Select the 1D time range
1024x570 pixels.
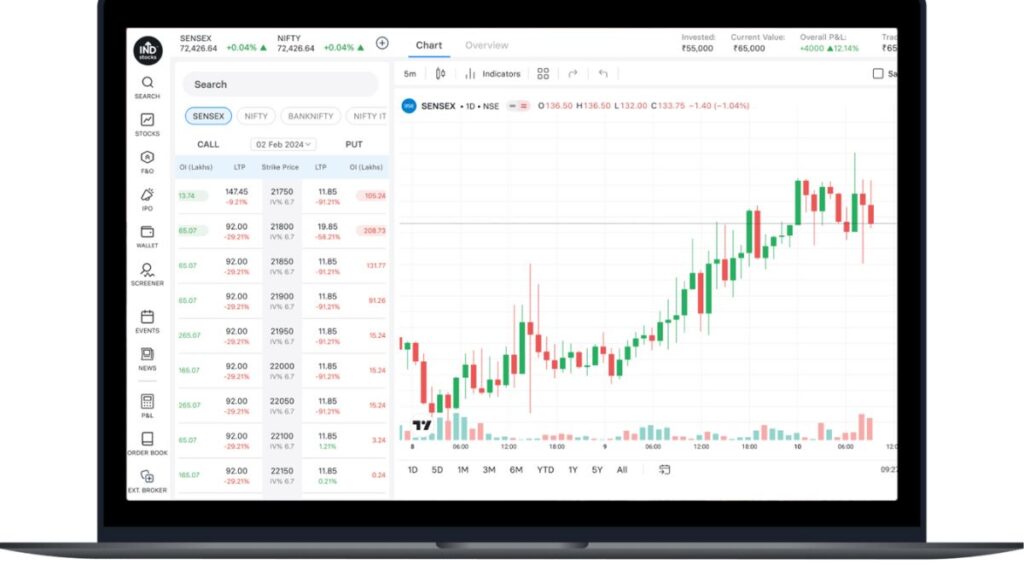413,469
